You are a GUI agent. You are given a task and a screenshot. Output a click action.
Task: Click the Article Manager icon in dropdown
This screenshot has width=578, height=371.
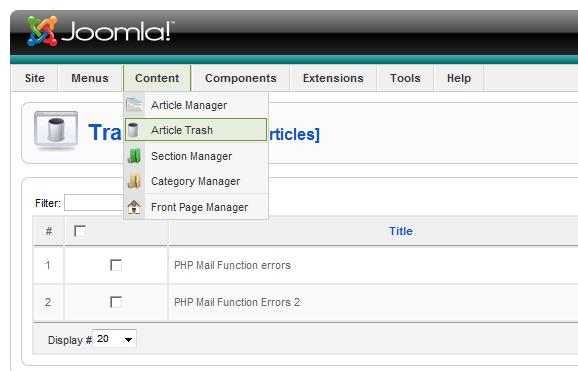[134, 105]
